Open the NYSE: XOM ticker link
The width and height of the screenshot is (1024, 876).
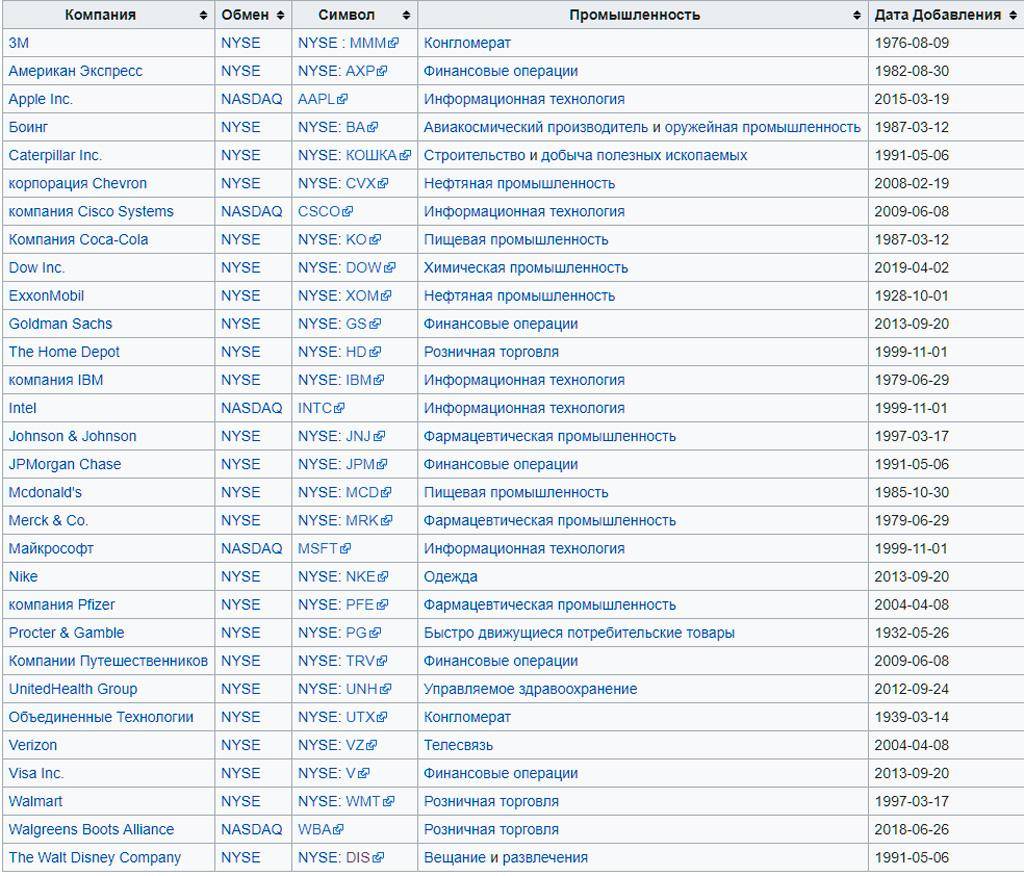coord(338,296)
